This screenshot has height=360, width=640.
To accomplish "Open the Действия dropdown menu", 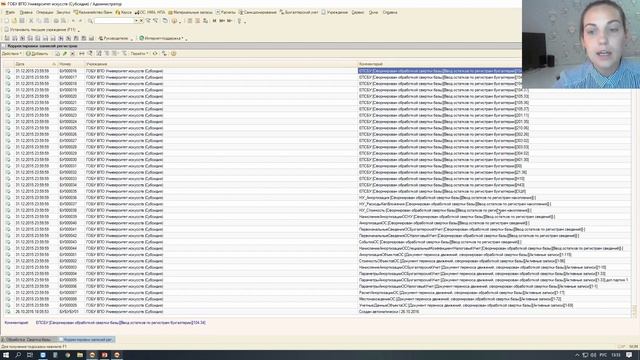I will coord(11,53).
